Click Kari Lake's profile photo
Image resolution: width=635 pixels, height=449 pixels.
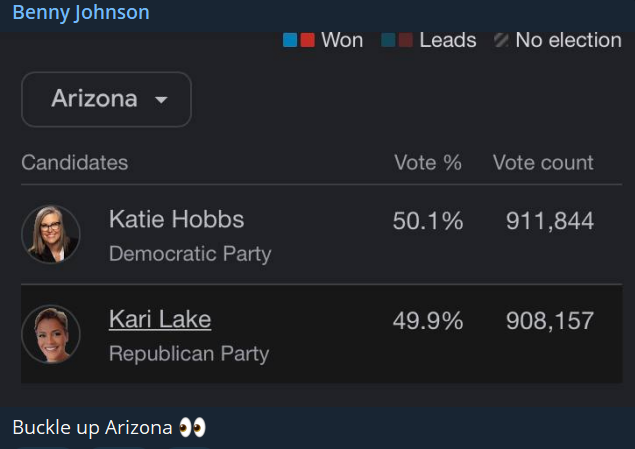click(x=50, y=334)
